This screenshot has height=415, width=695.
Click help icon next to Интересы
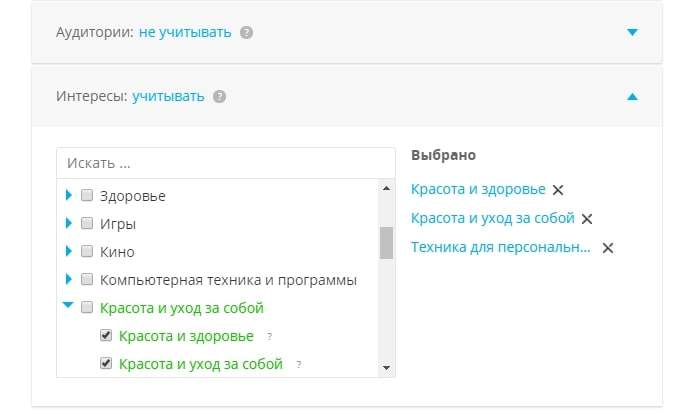click(220, 97)
